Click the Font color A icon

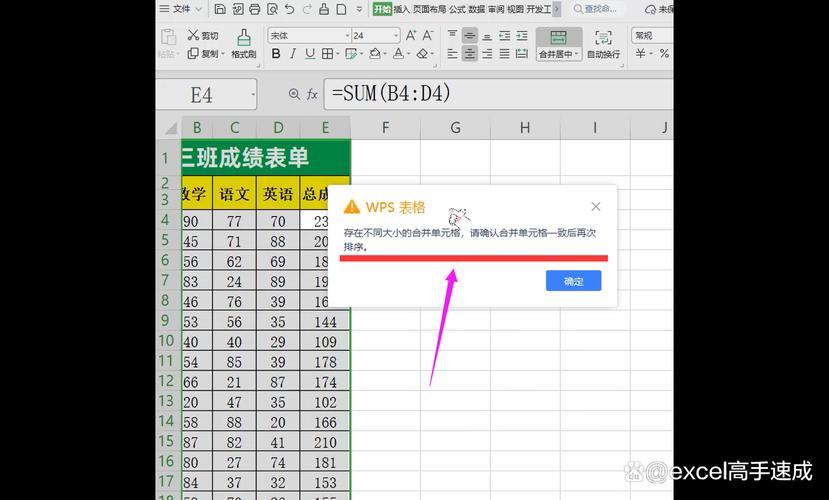(x=398, y=53)
